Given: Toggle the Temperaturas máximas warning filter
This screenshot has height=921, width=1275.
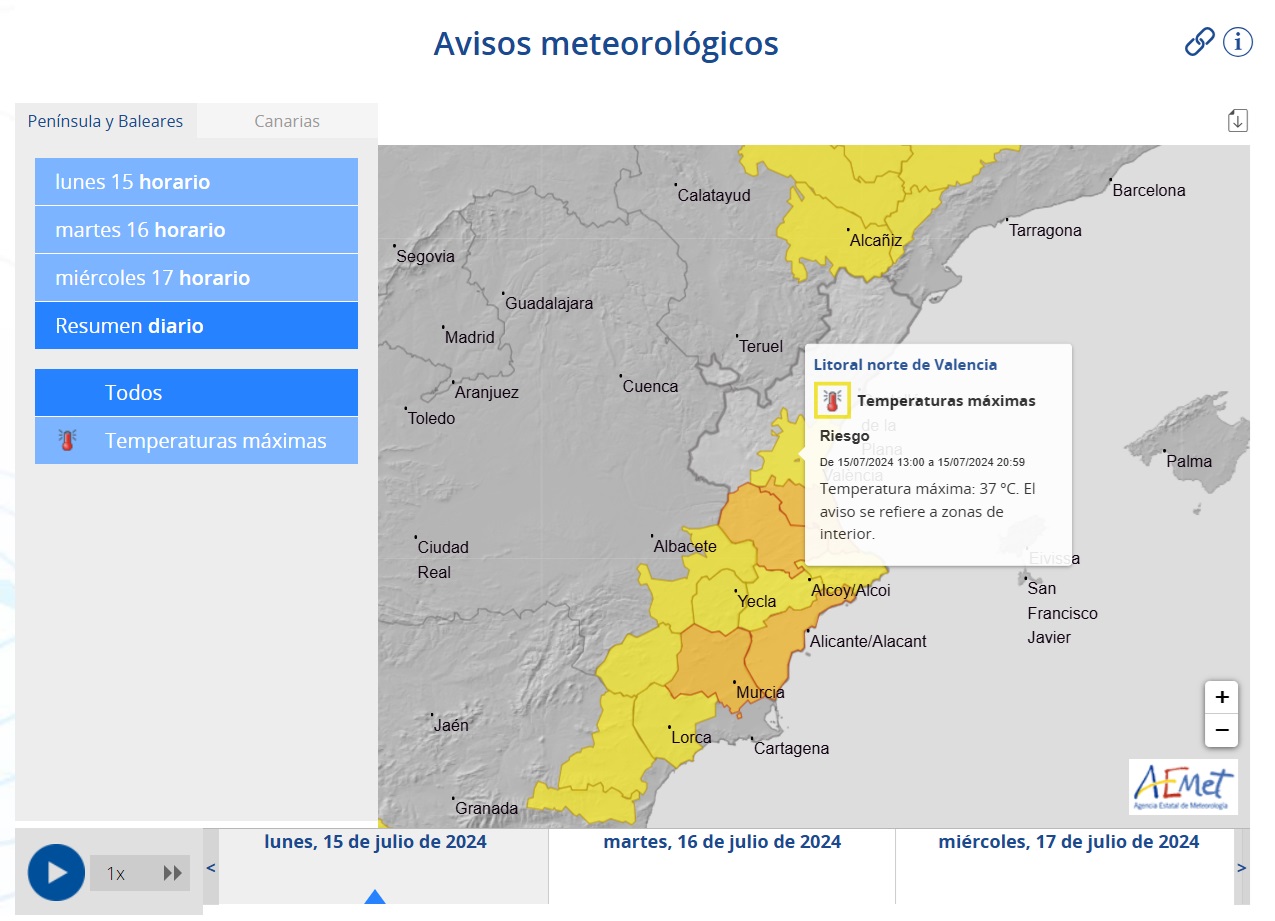Looking at the screenshot, I should pyautogui.click(x=196, y=440).
